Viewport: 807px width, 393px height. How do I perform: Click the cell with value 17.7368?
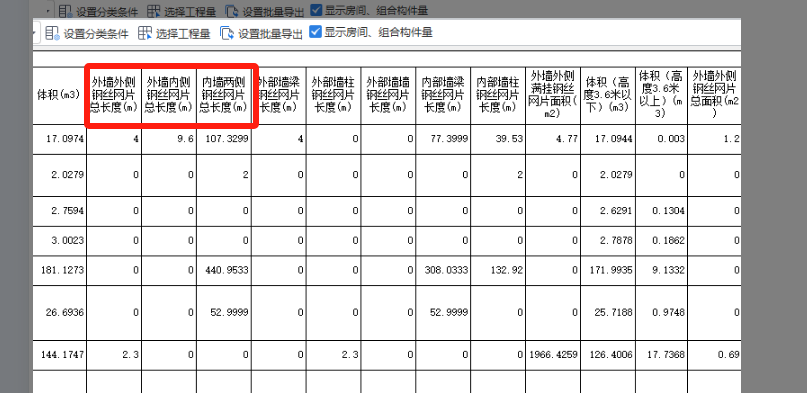coord(661,354)
